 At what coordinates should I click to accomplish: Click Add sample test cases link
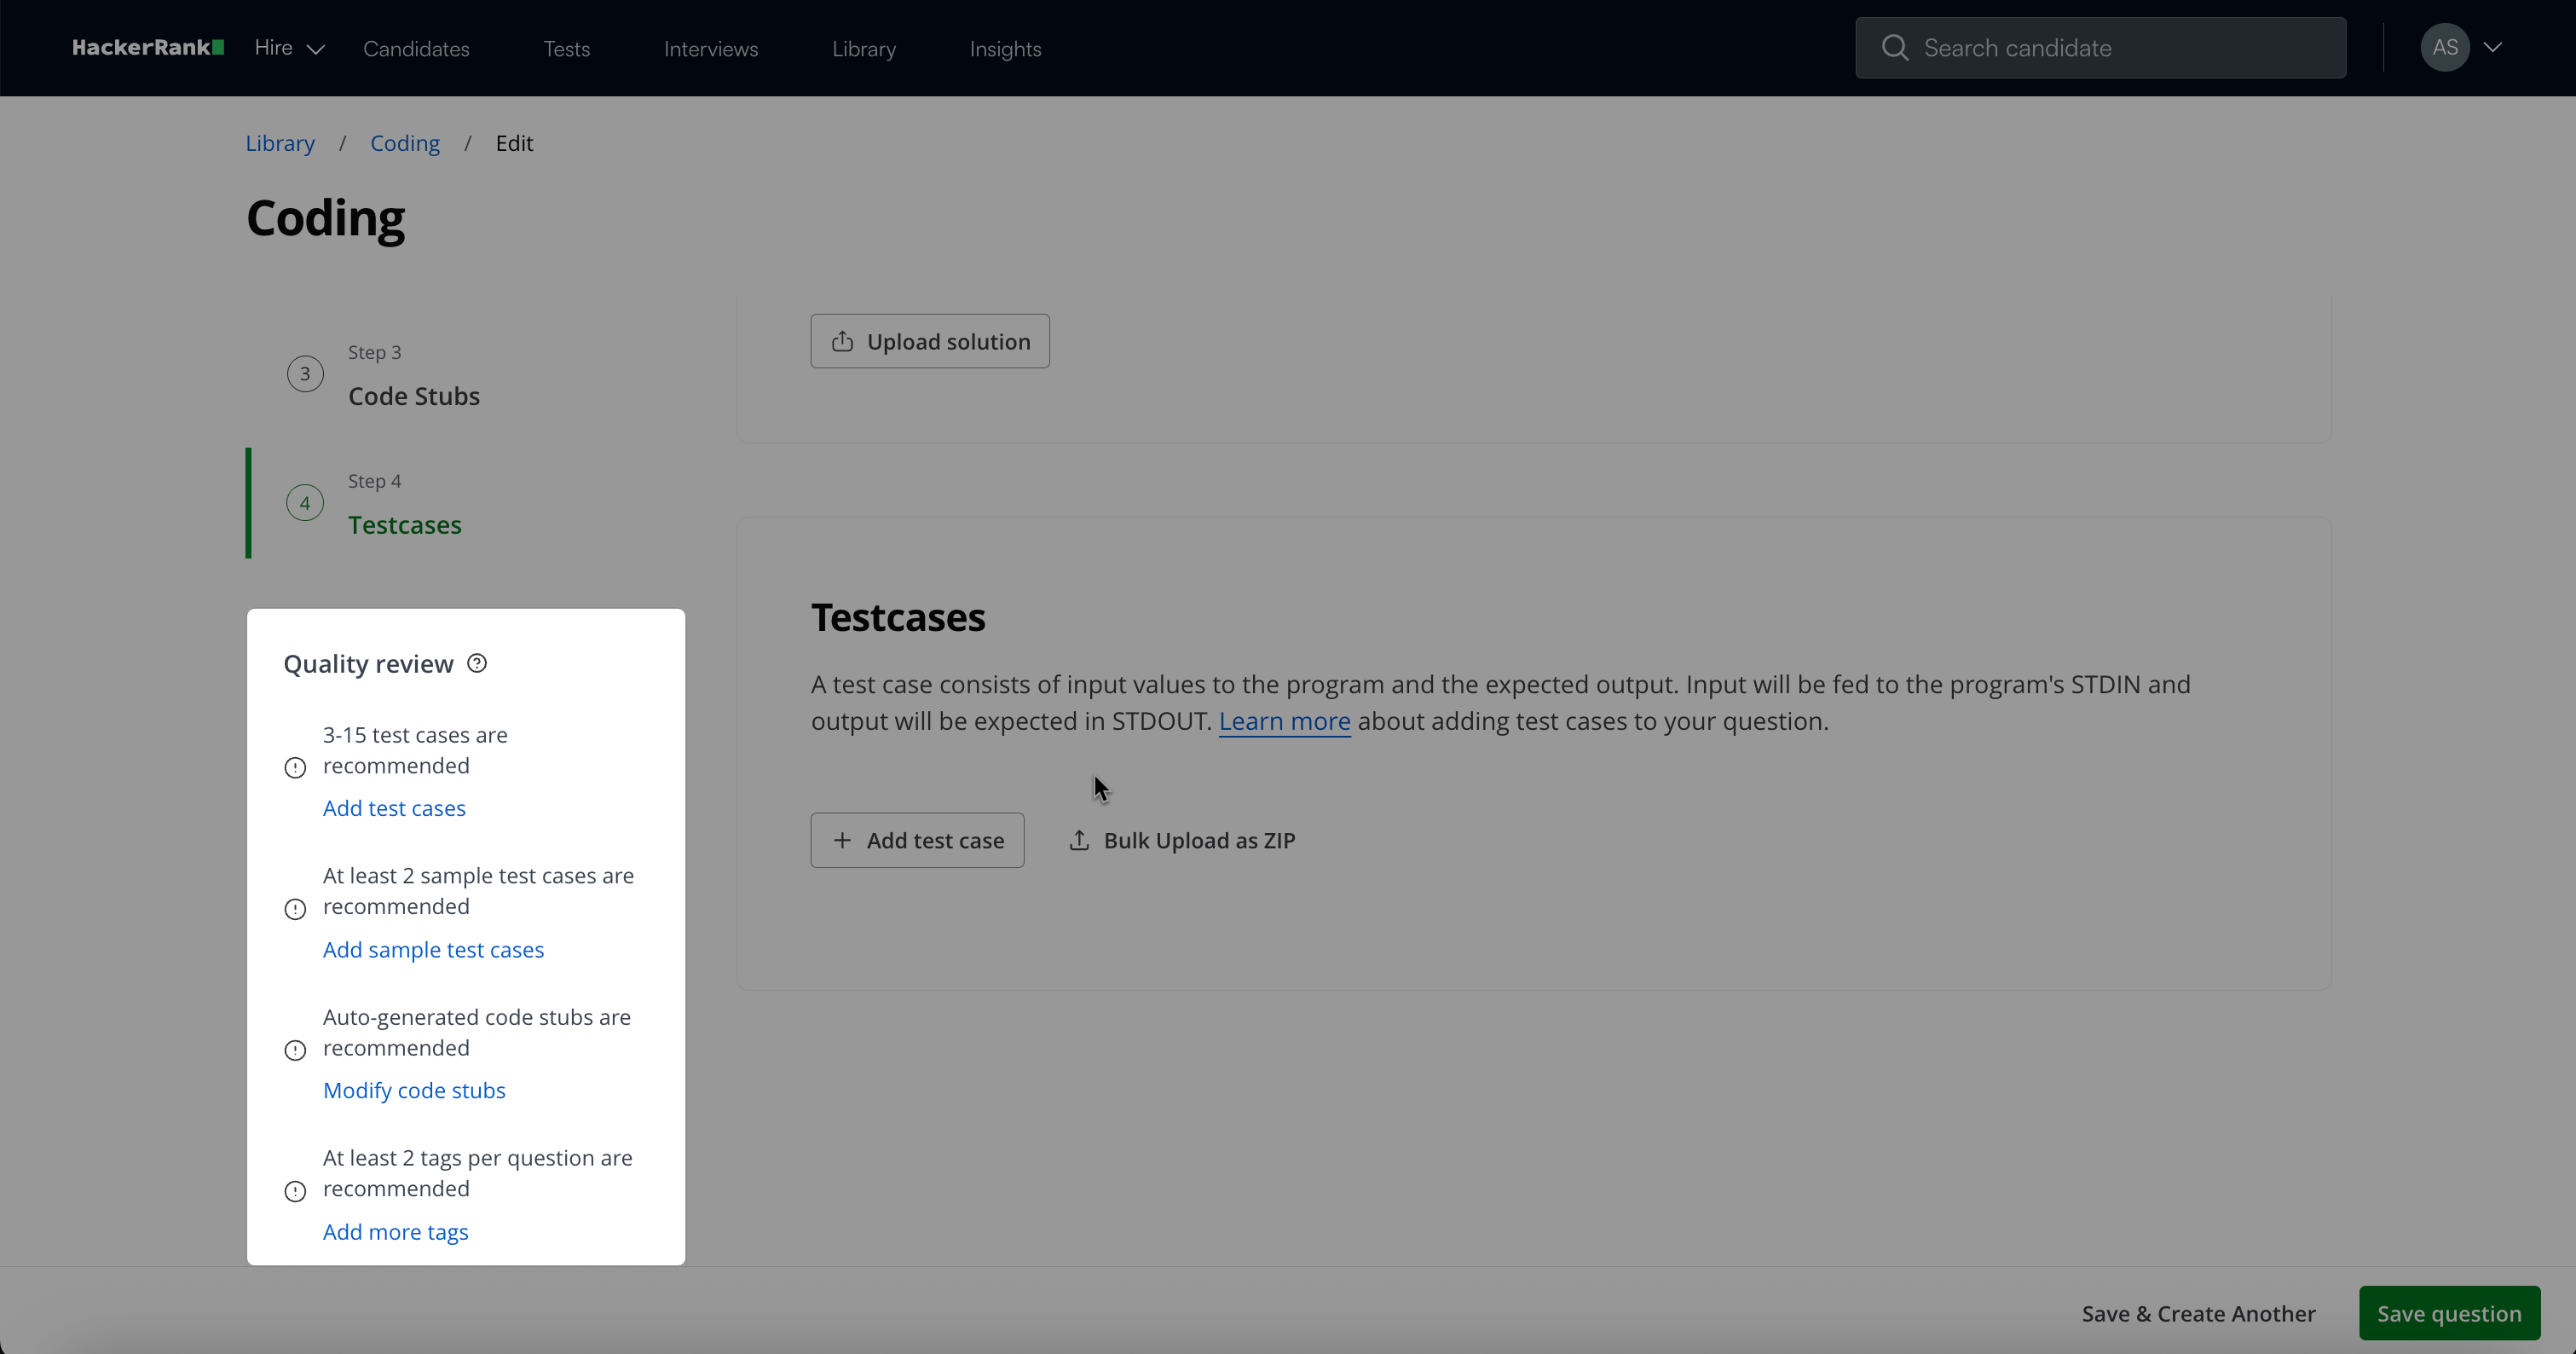click(x=433, y=950)
